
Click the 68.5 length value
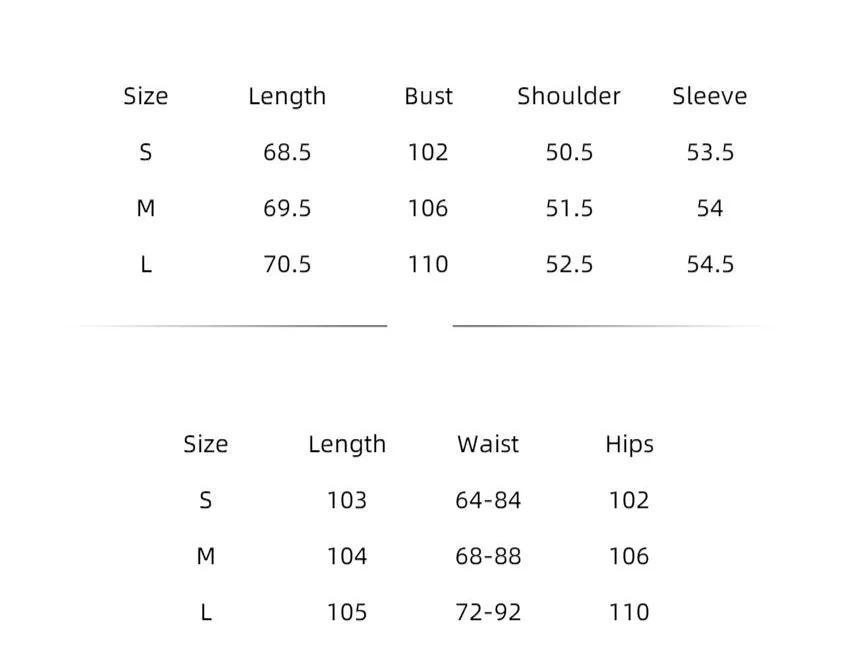(x=287, y=152)
